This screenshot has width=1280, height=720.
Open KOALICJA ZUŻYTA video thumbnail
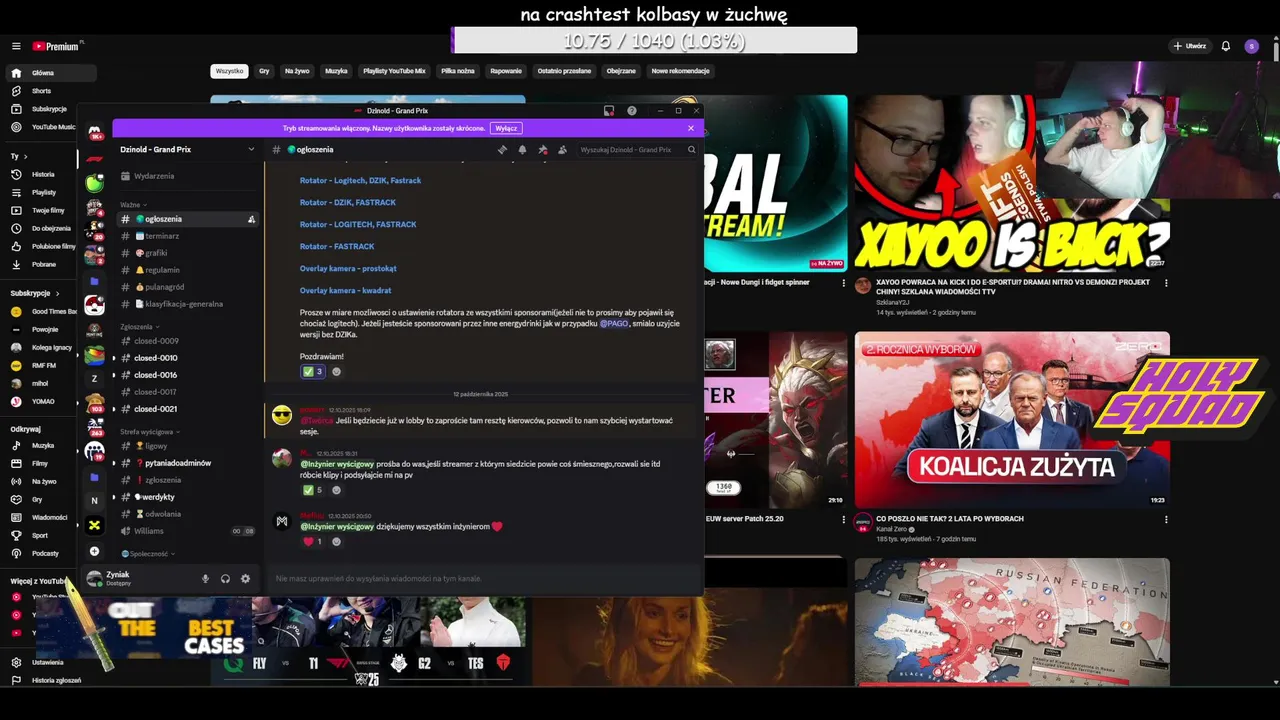[x=1011, y=420]
